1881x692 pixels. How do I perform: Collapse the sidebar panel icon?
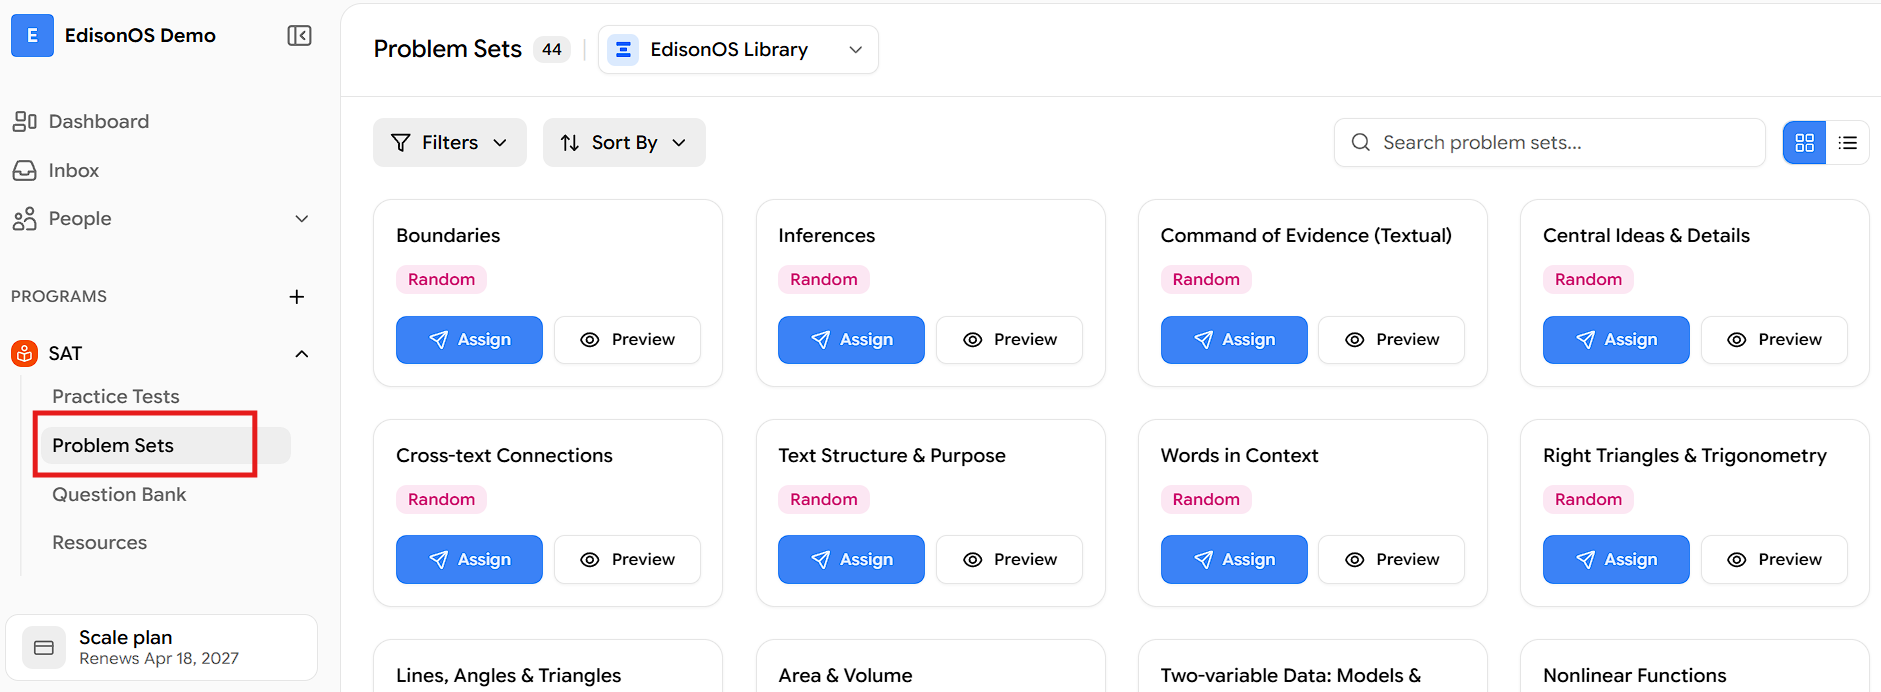click(299, 36)
